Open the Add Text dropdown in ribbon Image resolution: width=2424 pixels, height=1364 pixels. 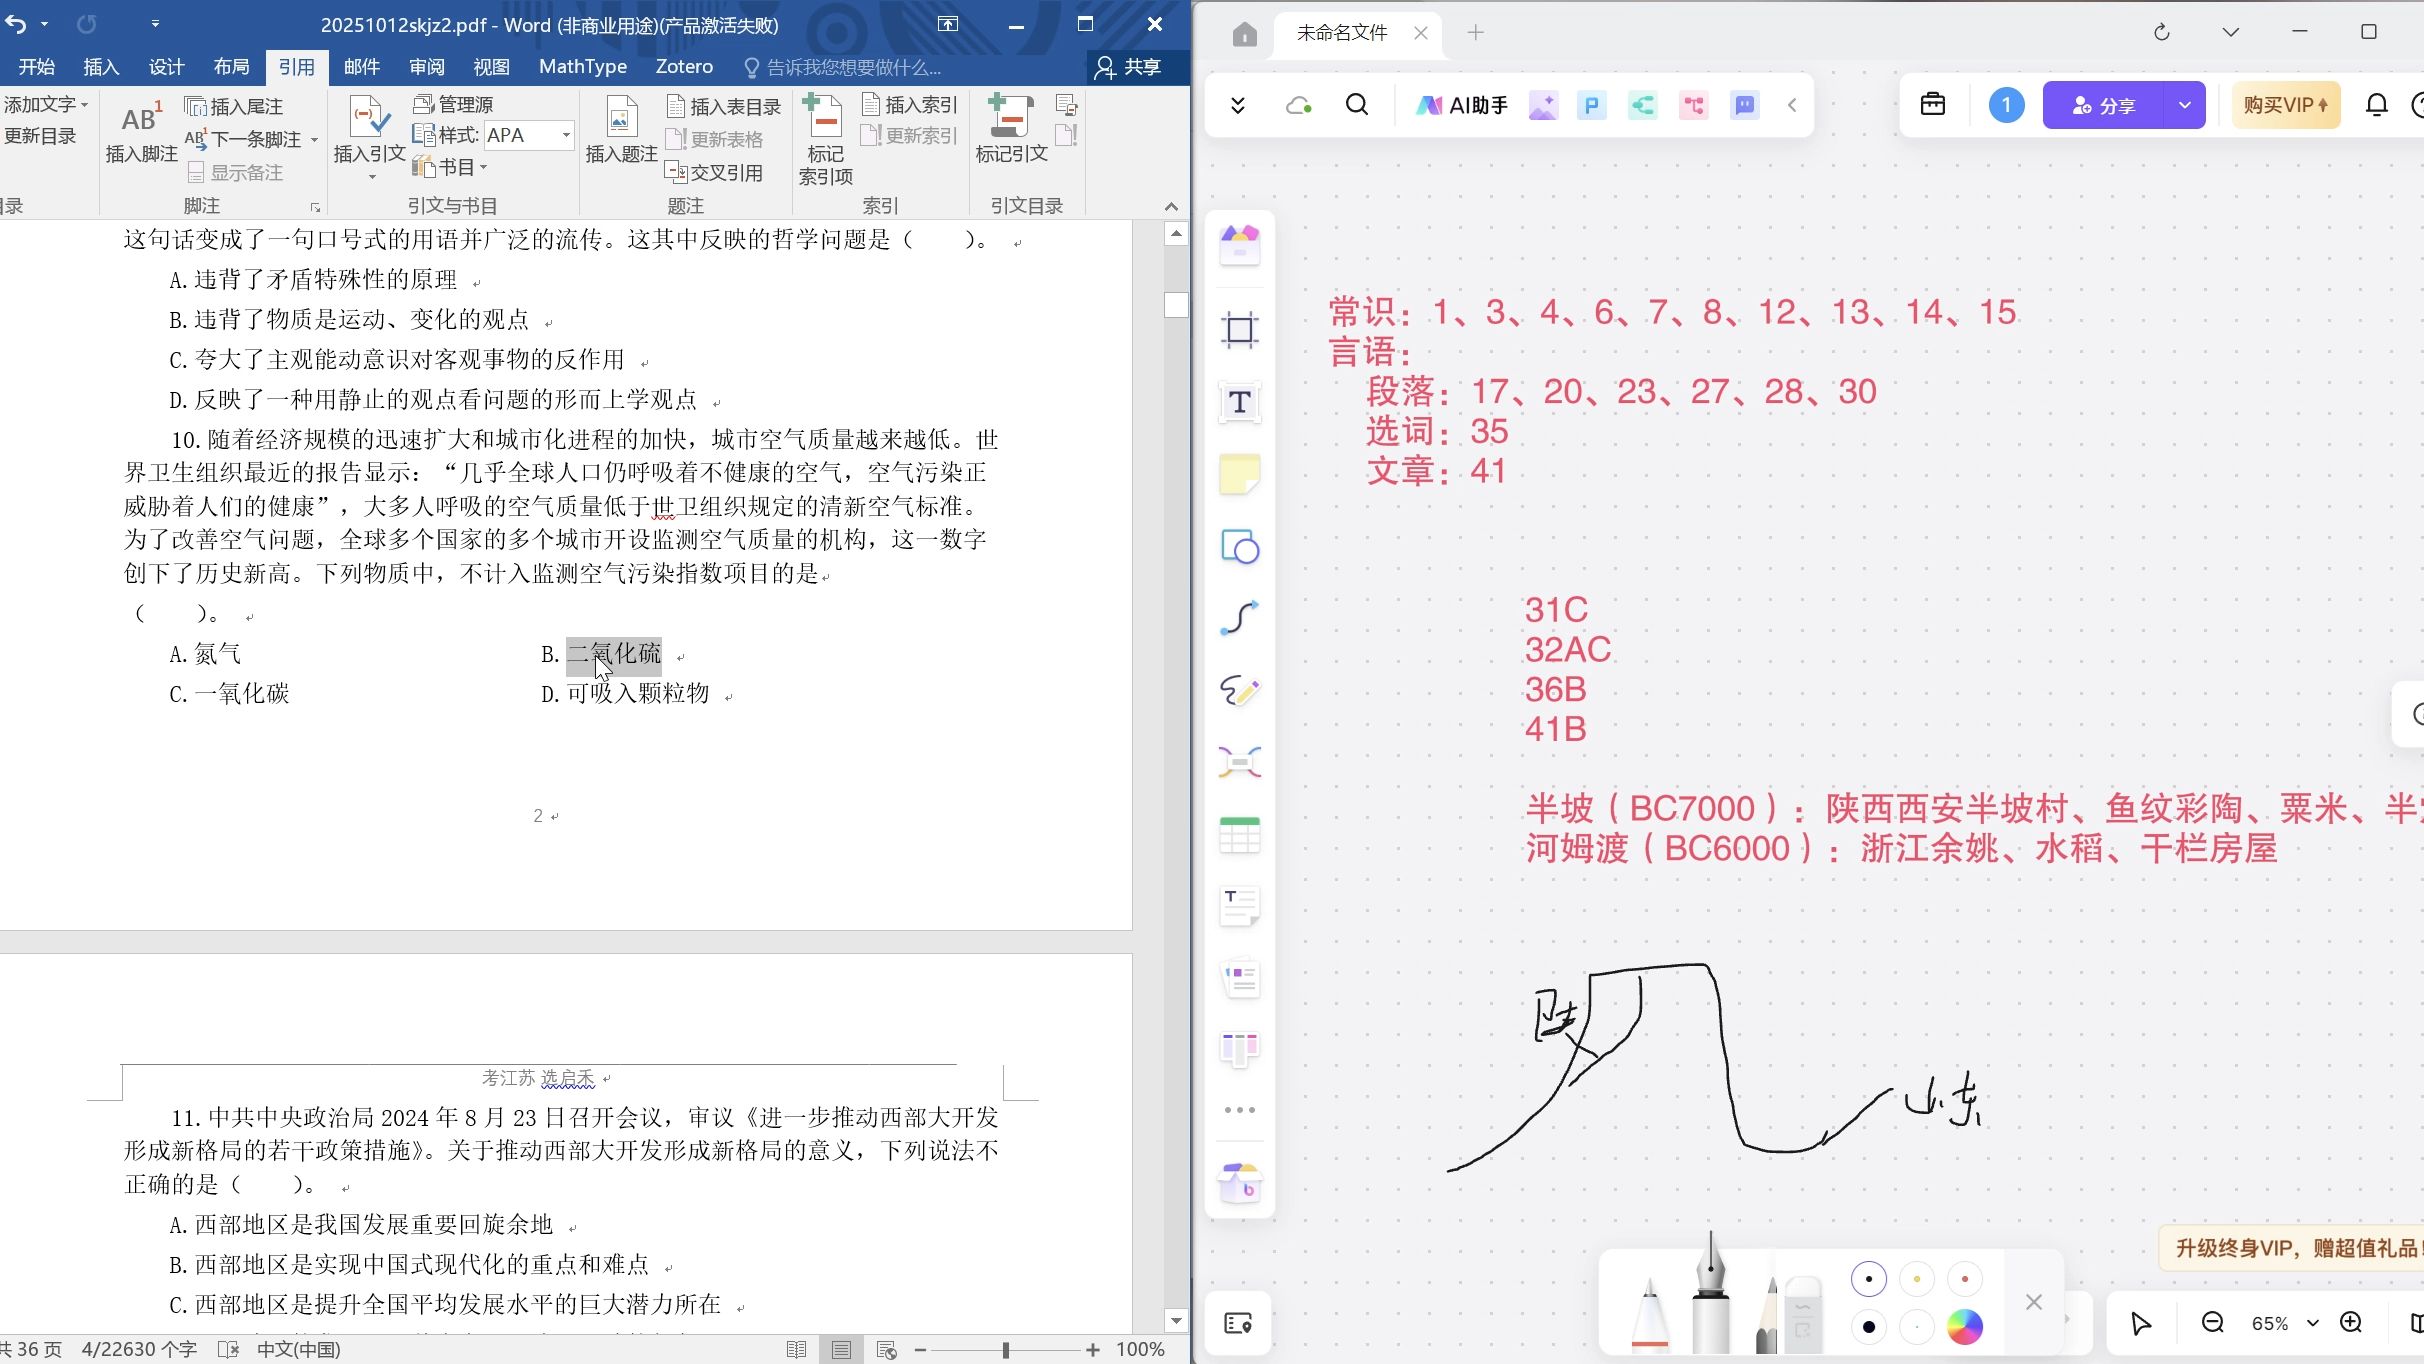[x=45, y=104]
